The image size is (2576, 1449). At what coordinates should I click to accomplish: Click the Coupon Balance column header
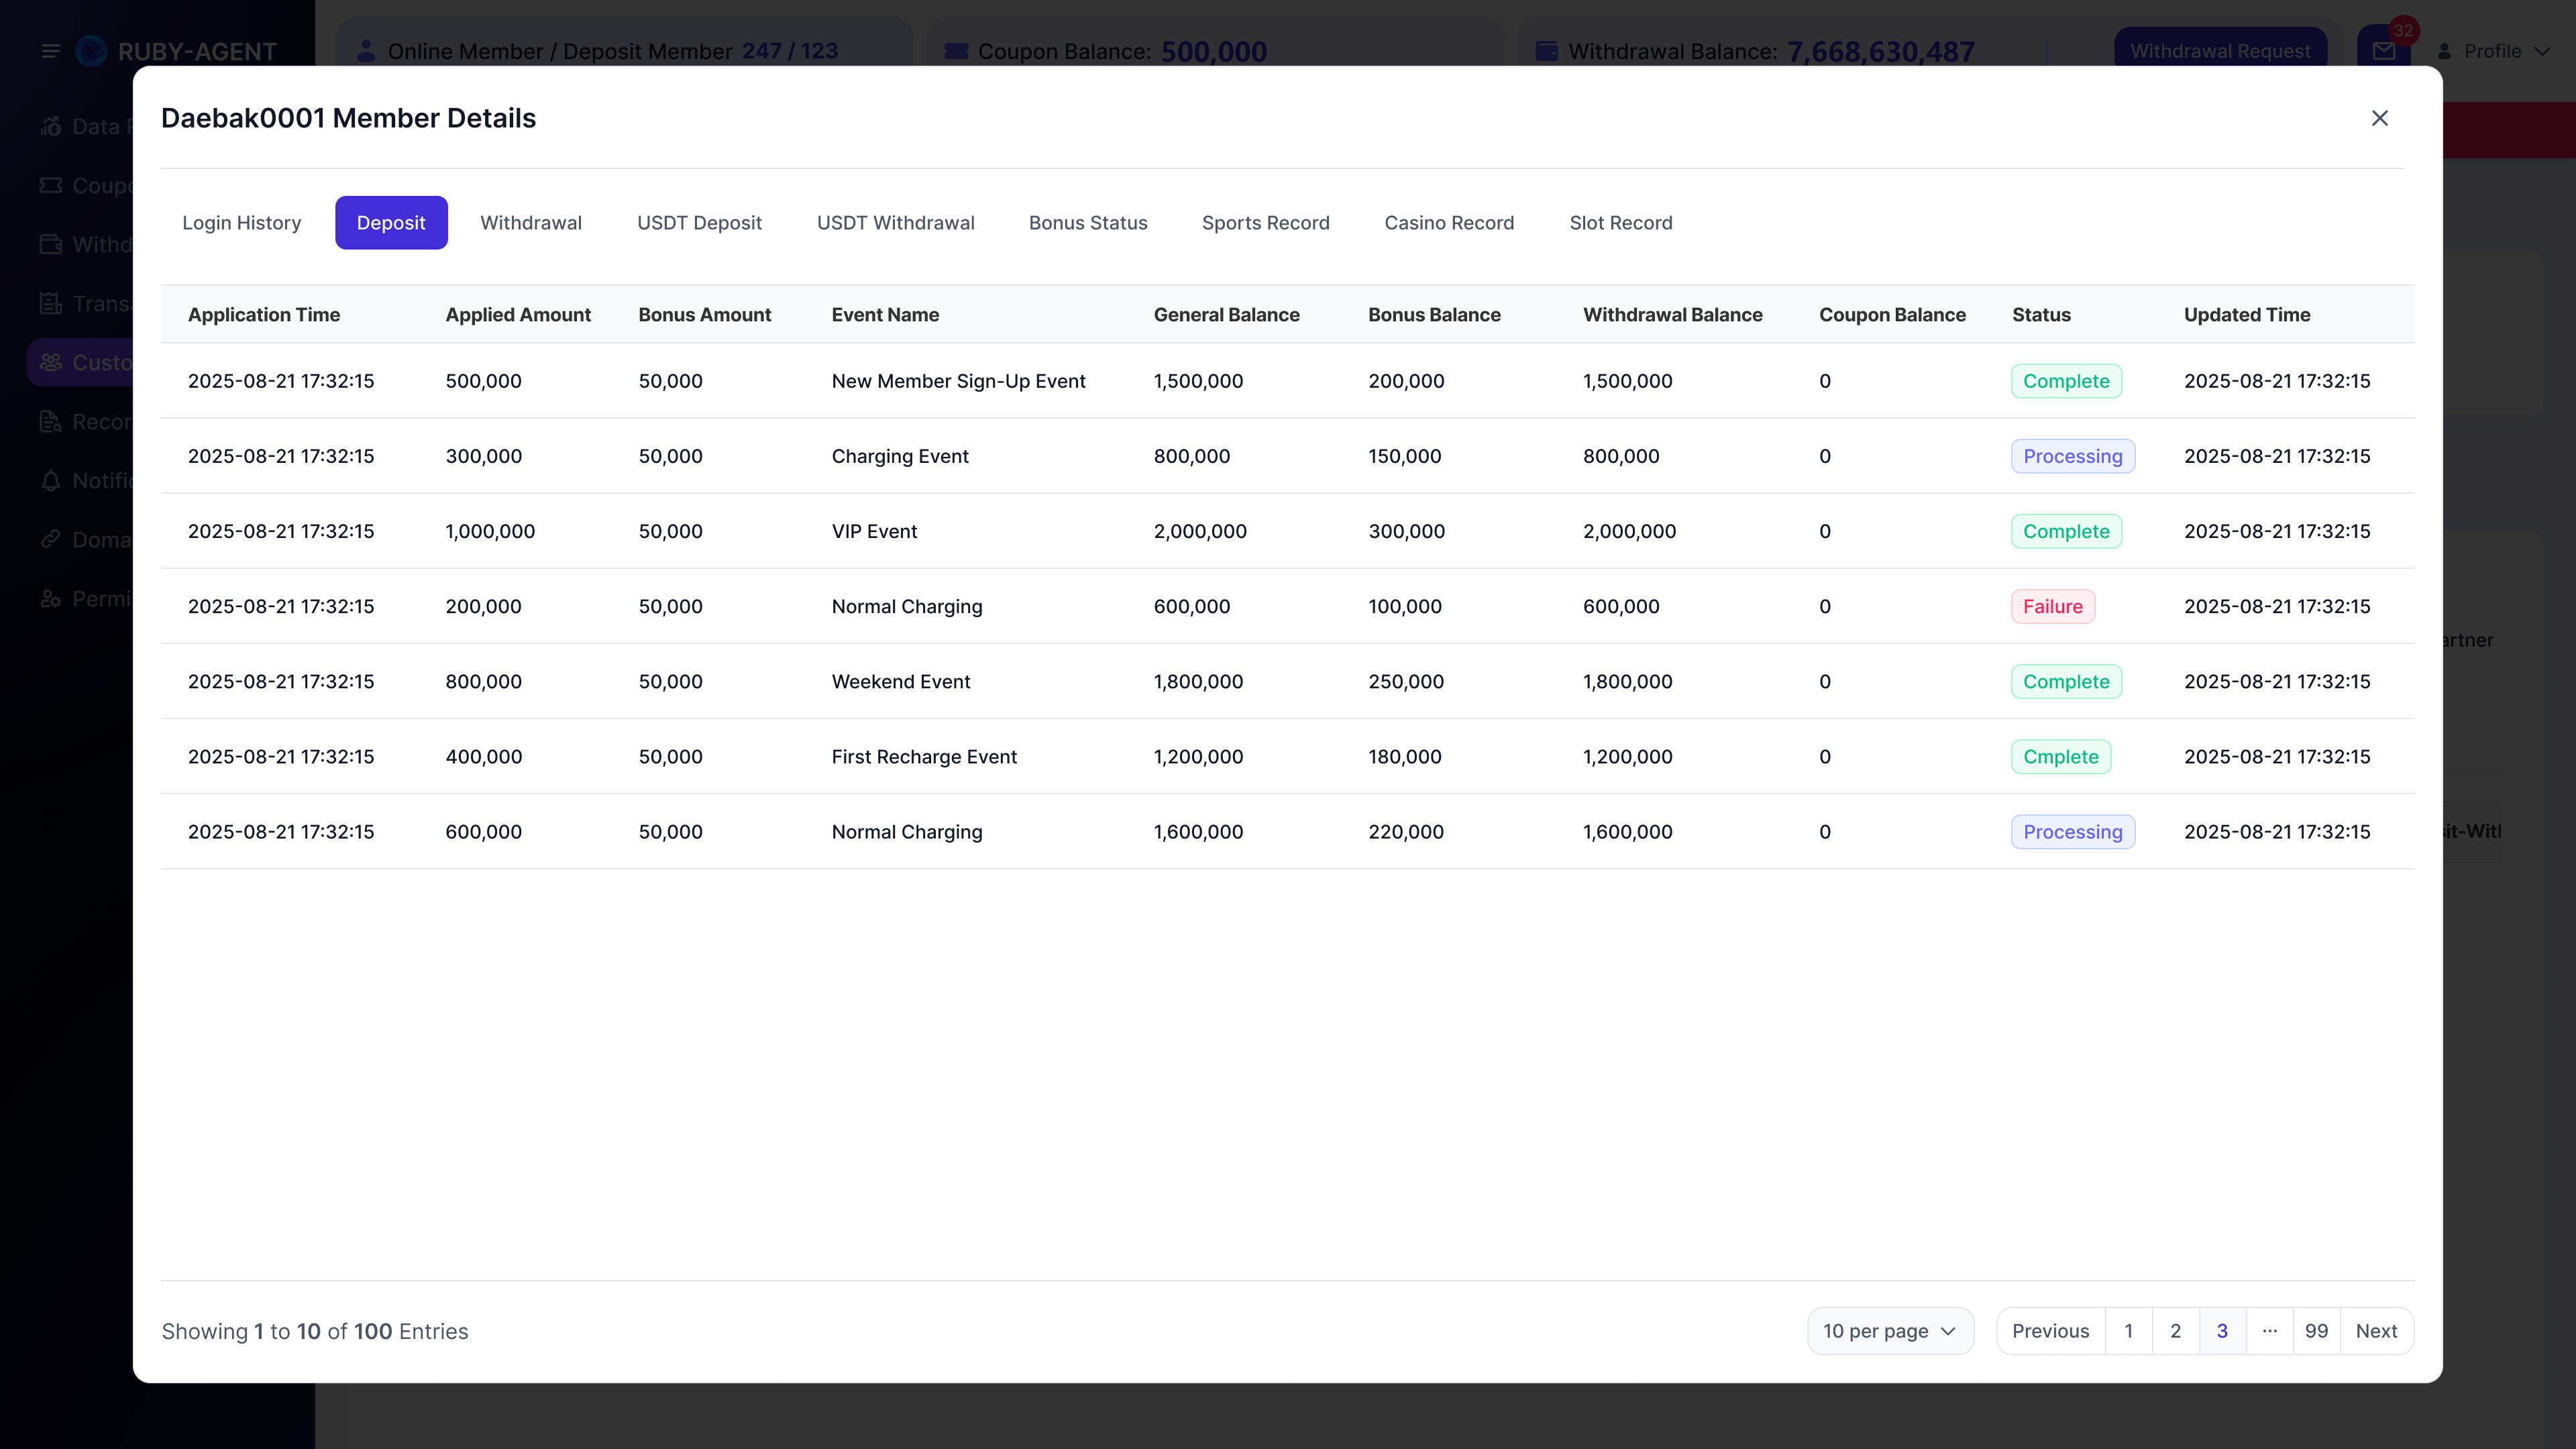[1892, 314]
